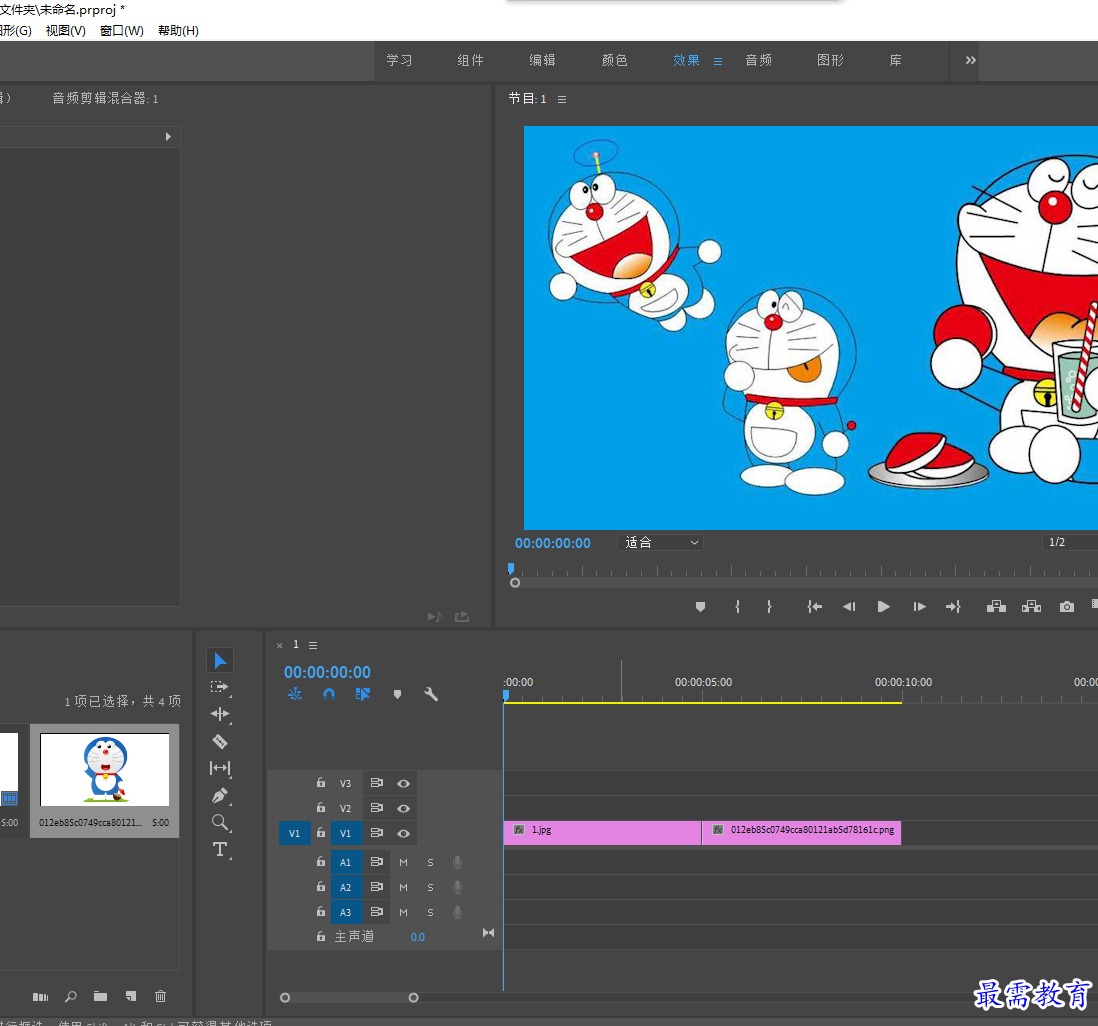Expand the panel disclosure triangle arrow
1098x1026 pixels.
(168, 137)
